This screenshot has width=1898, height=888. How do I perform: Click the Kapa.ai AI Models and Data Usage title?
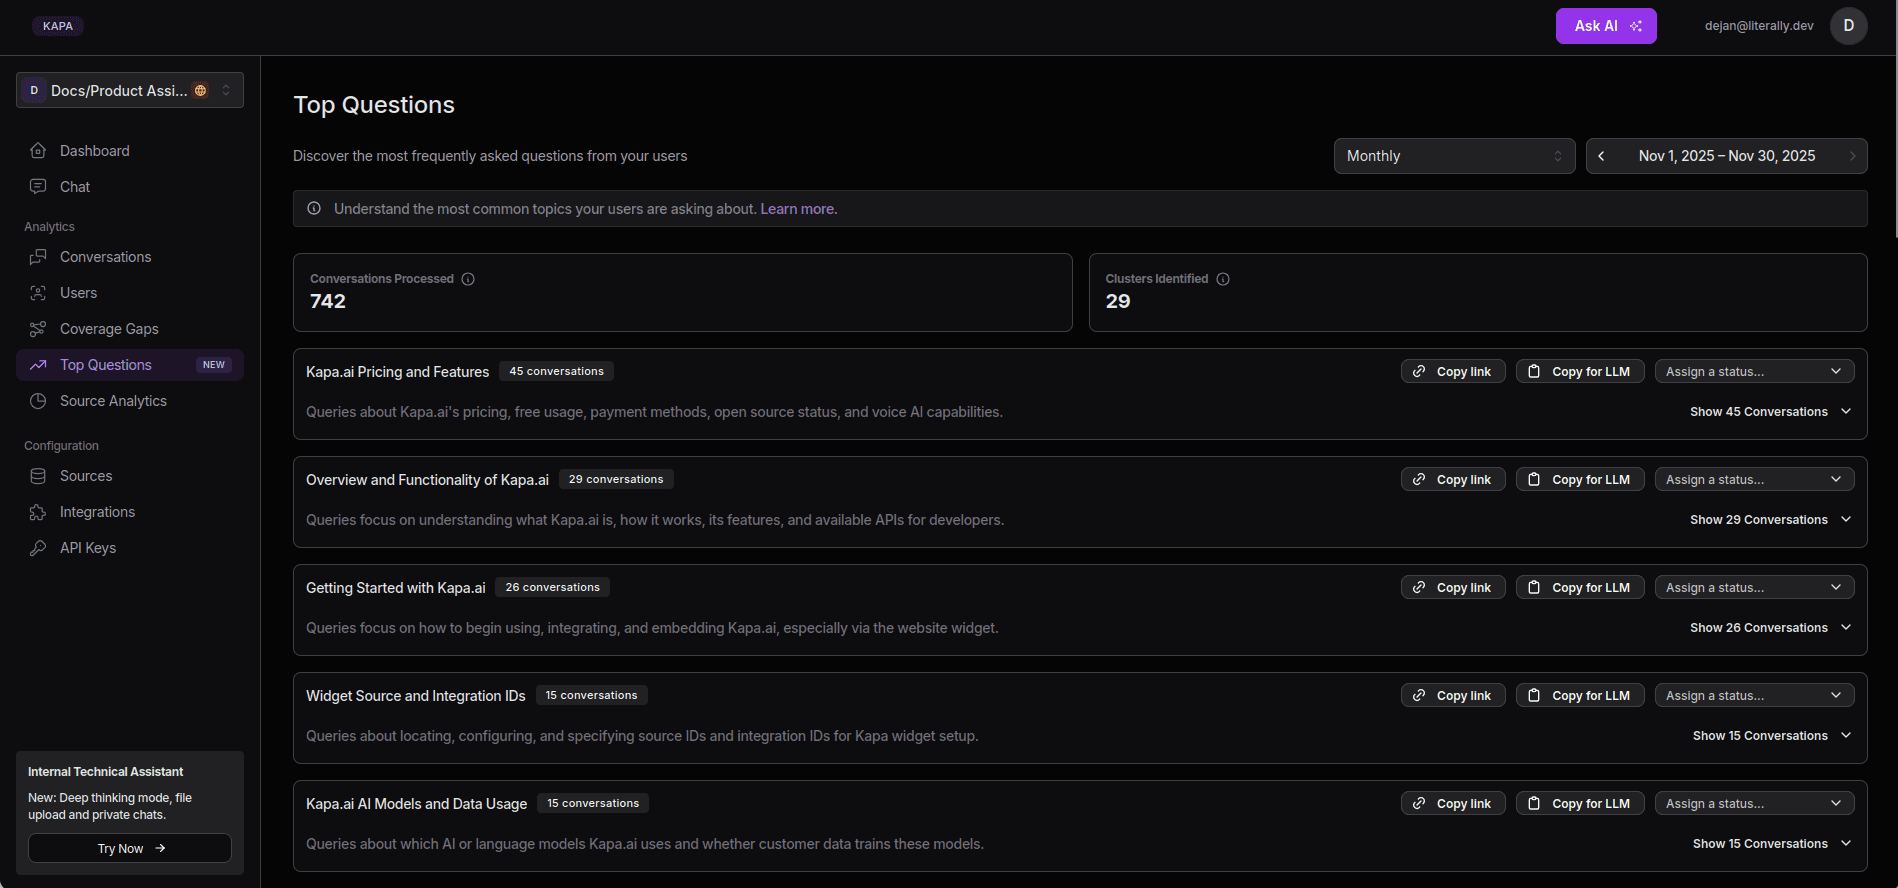tap(416, 804)
